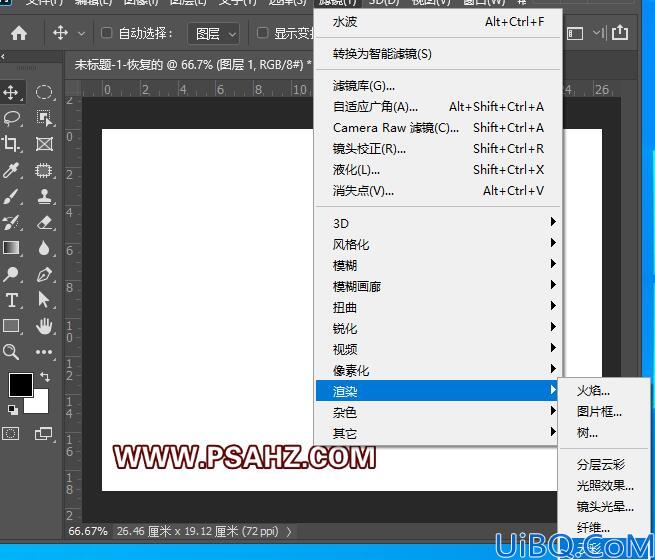Choose 光照效果... in render submenu
The width and height of the screenshot is (655, 560).
[604, 486]
